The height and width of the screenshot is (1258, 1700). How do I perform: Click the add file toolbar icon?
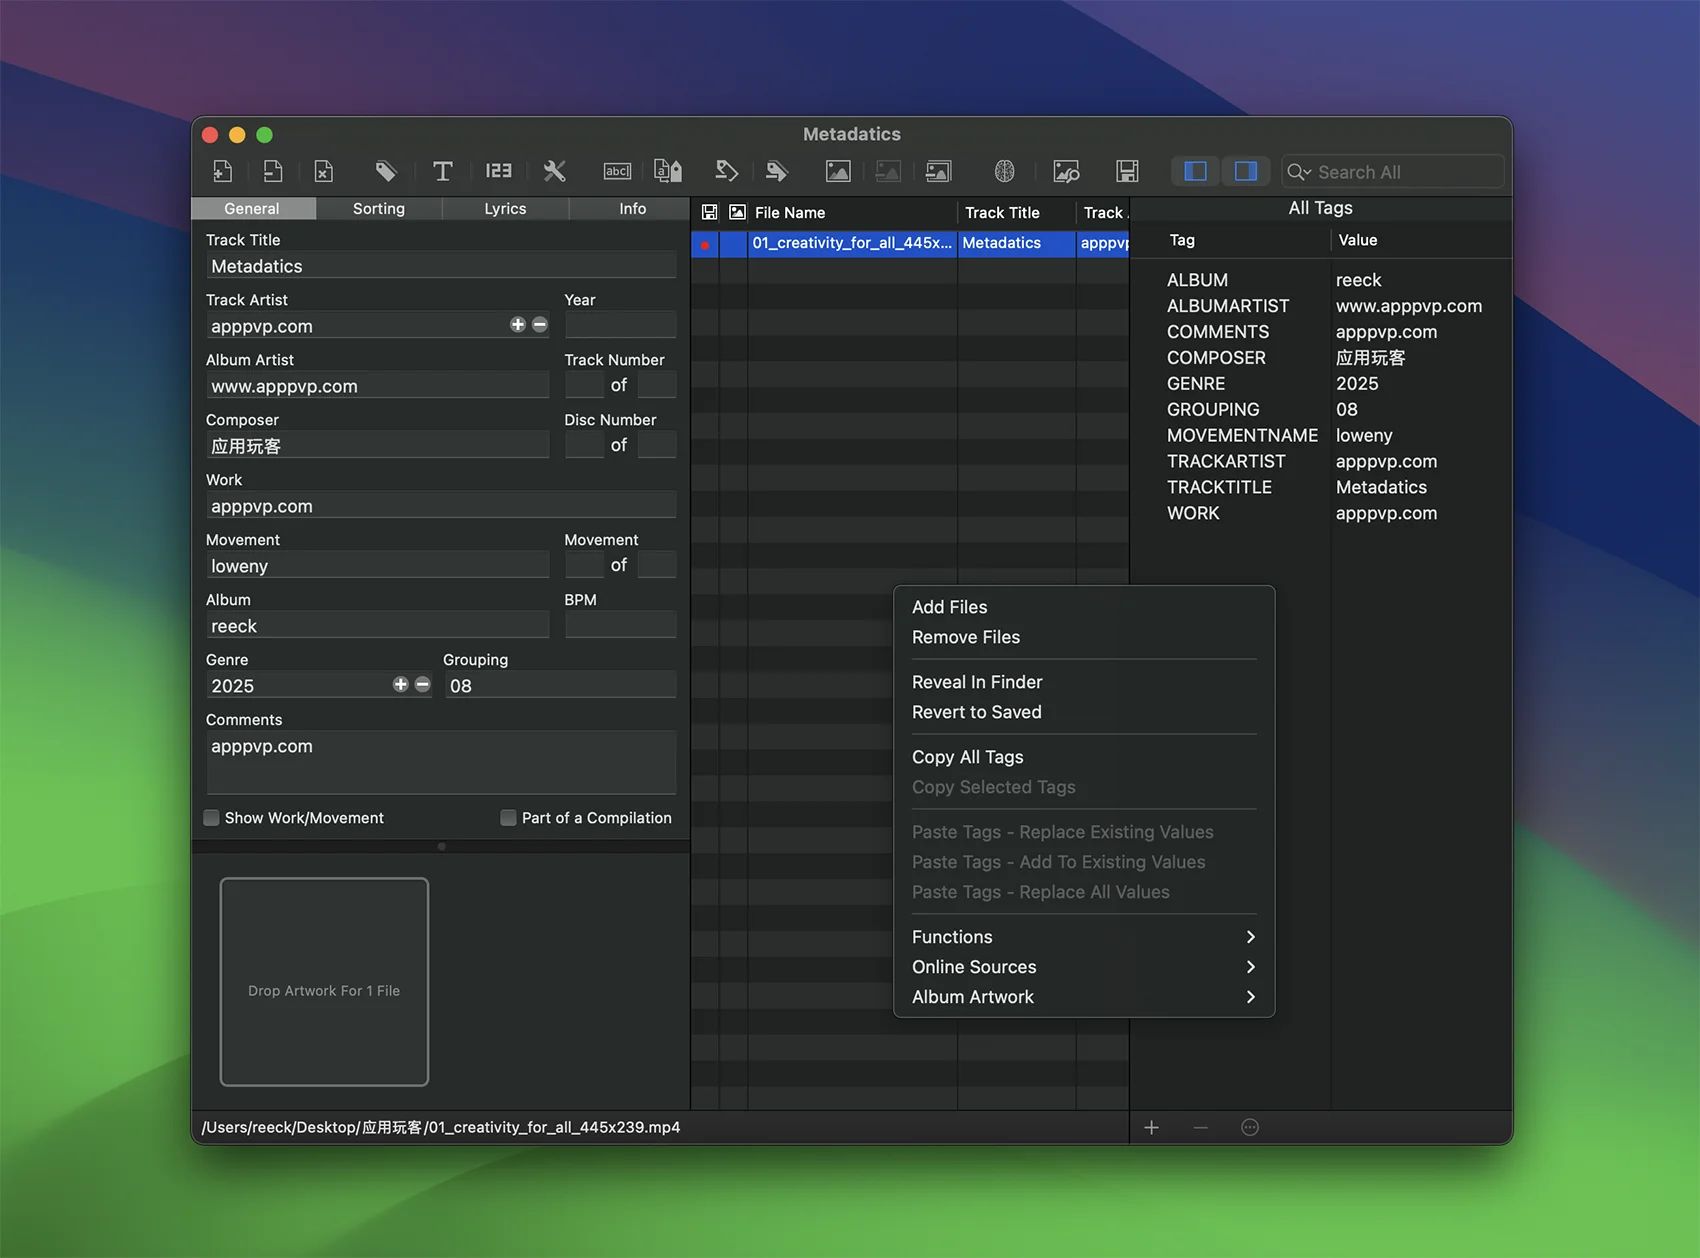[x=222, y=171]
